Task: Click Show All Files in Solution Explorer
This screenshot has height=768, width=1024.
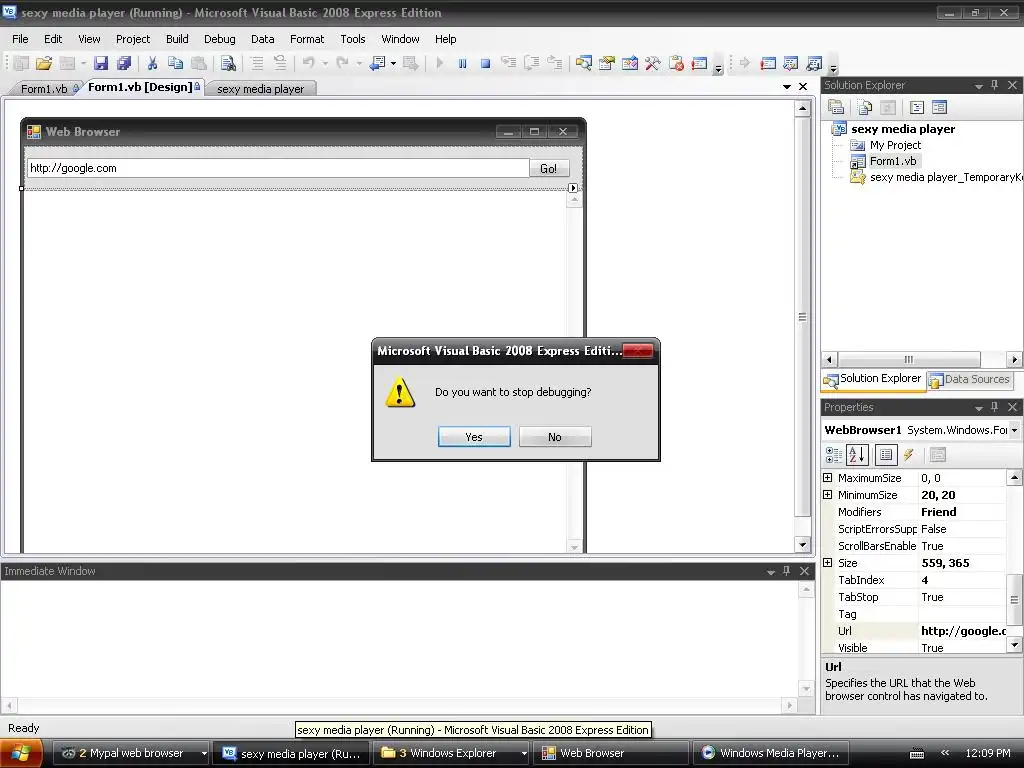Action: pyautogui.click(x=865, y=107)
